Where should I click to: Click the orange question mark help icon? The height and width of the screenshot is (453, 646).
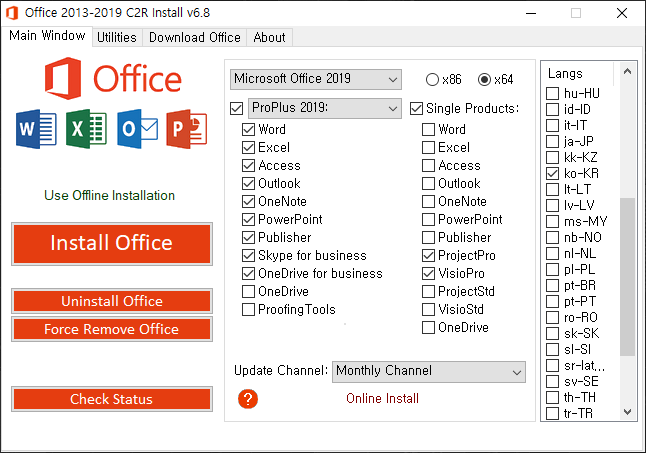249,399
